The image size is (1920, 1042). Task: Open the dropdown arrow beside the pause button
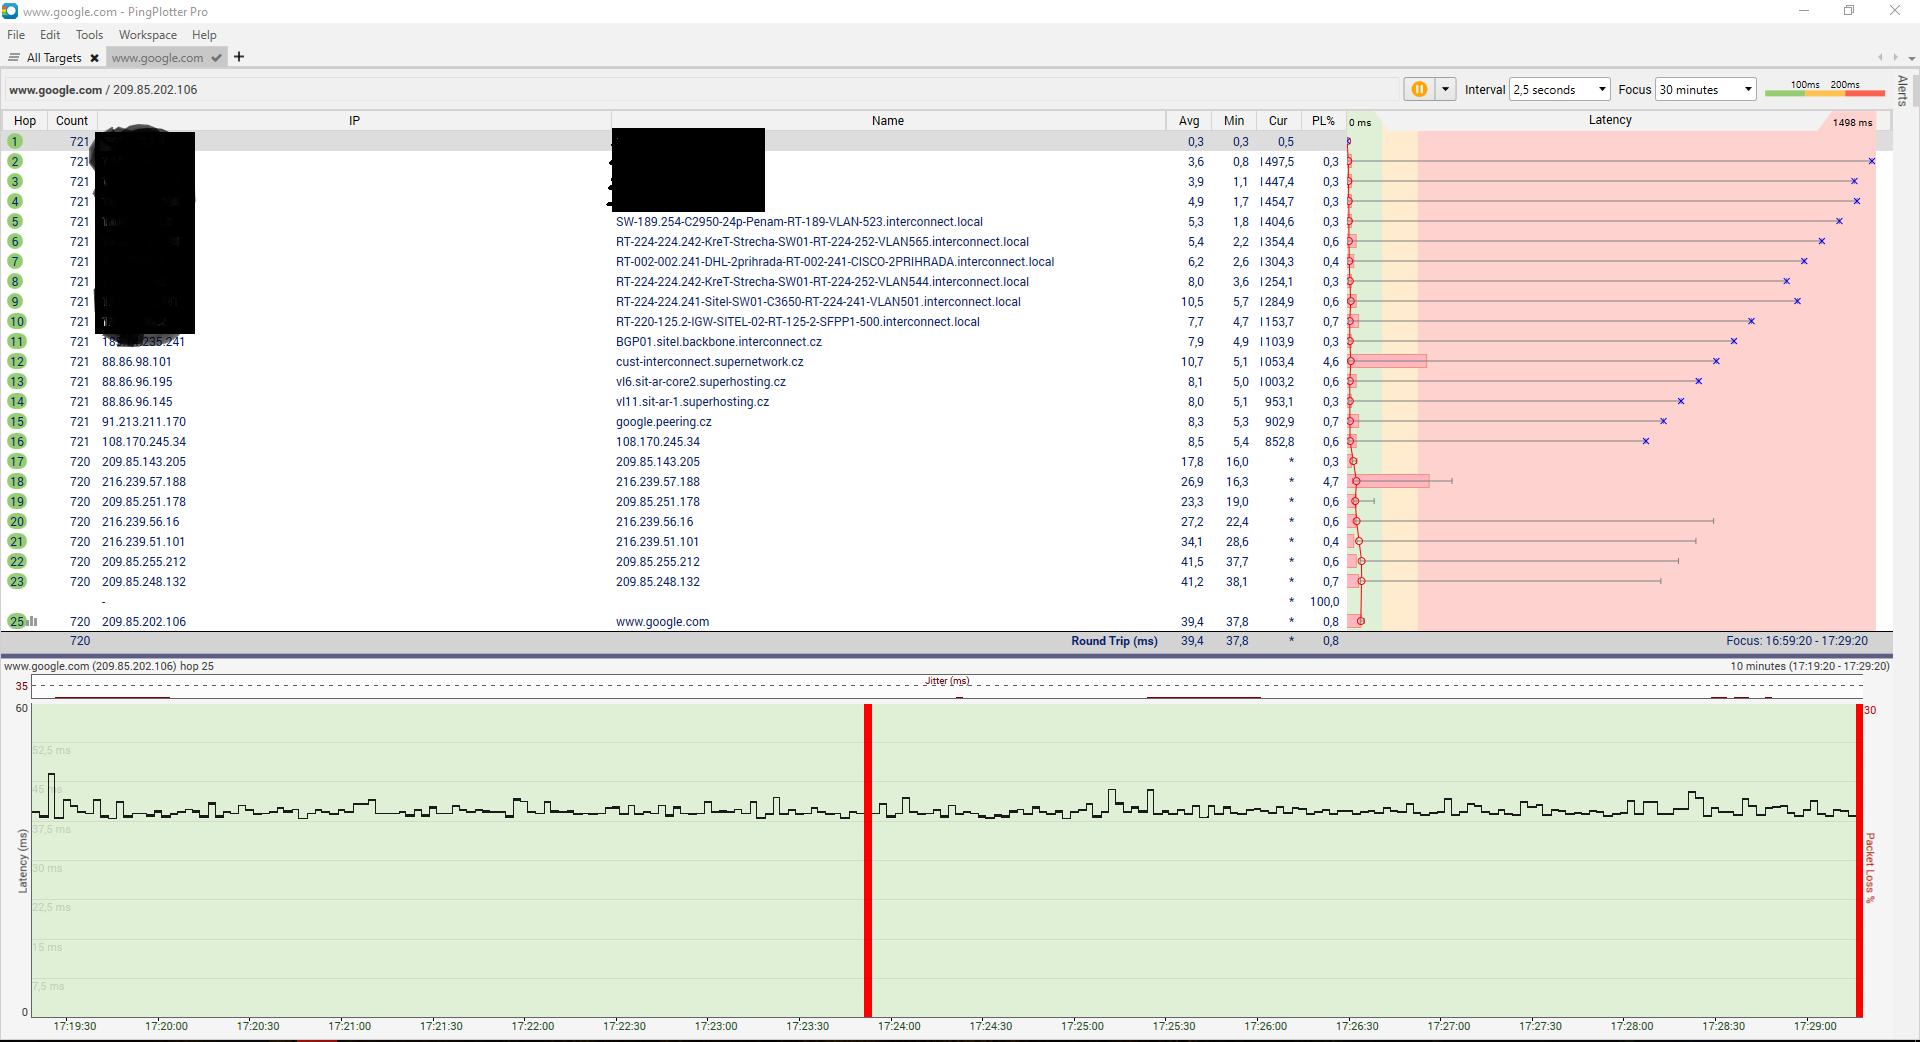[1445, 89]
